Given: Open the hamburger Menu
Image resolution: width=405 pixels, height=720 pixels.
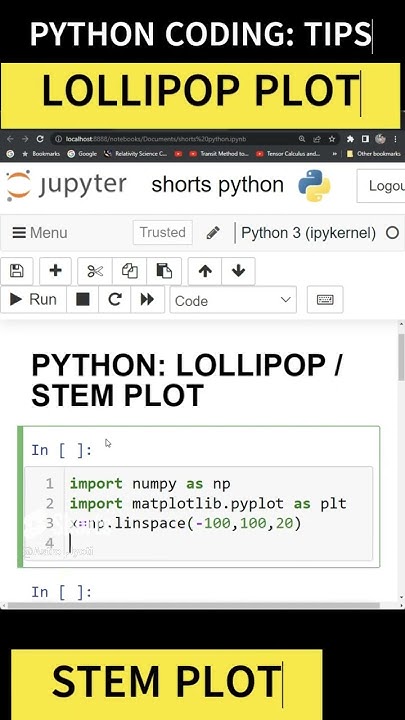Looking at the screenshot, I should (x=39, y=233).
